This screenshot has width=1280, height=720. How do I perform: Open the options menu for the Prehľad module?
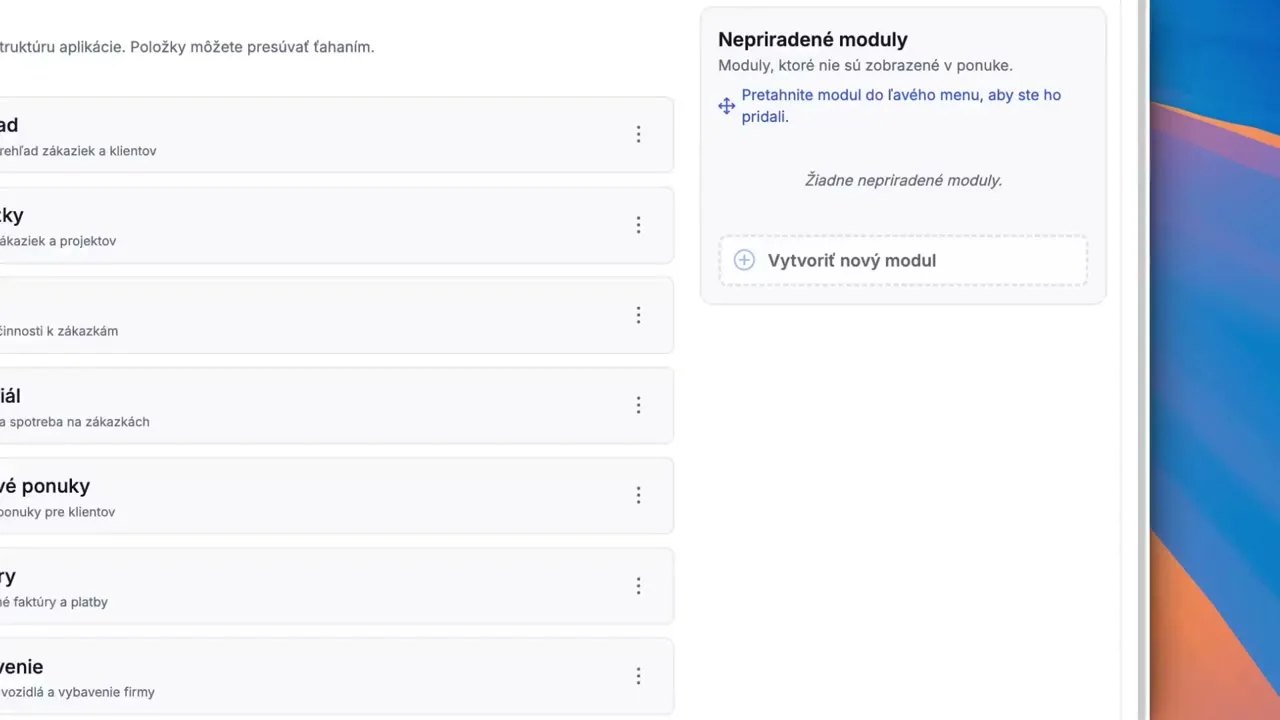point(638,134)
